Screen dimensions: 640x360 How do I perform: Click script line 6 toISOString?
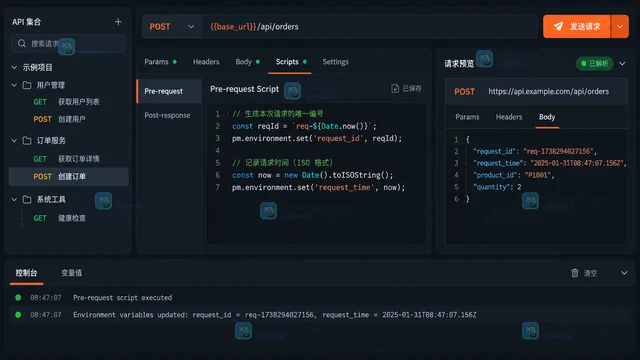point(312,175)
